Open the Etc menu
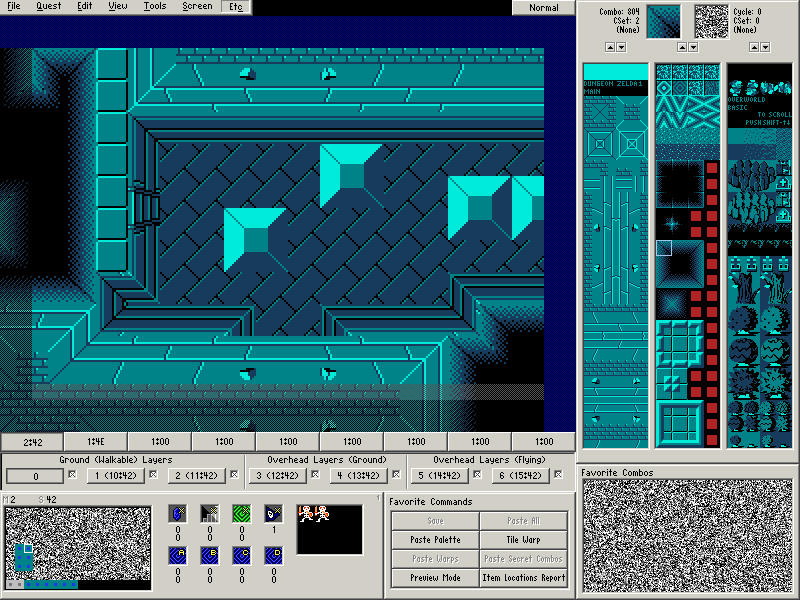800x600 pixels. point(236,7)
